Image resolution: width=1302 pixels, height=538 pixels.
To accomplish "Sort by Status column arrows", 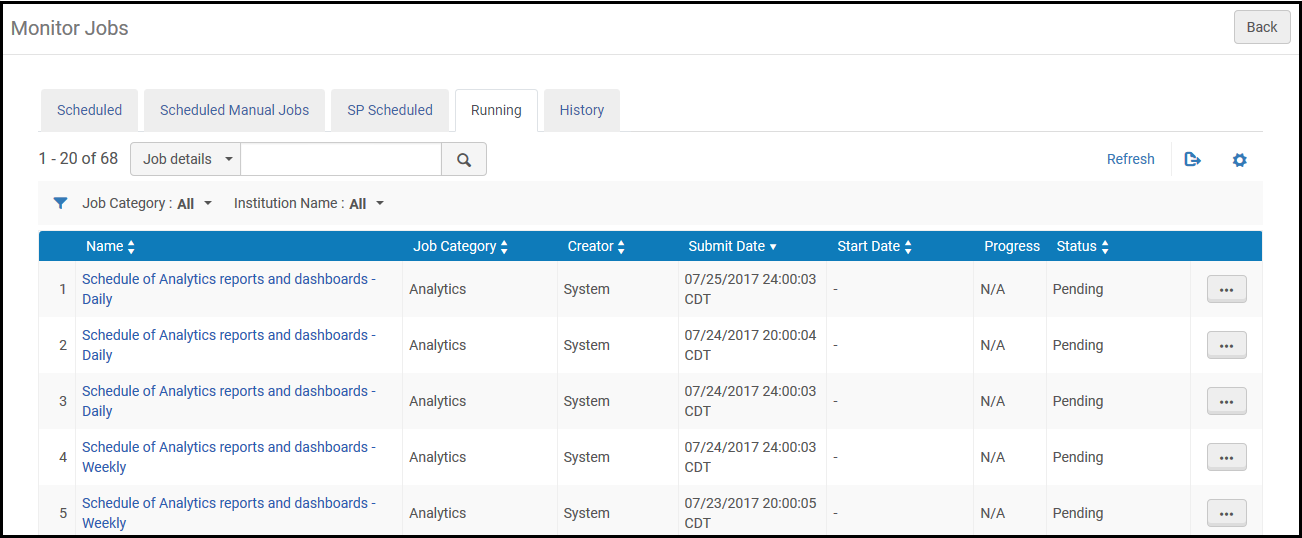I will tap(1104, 247).
